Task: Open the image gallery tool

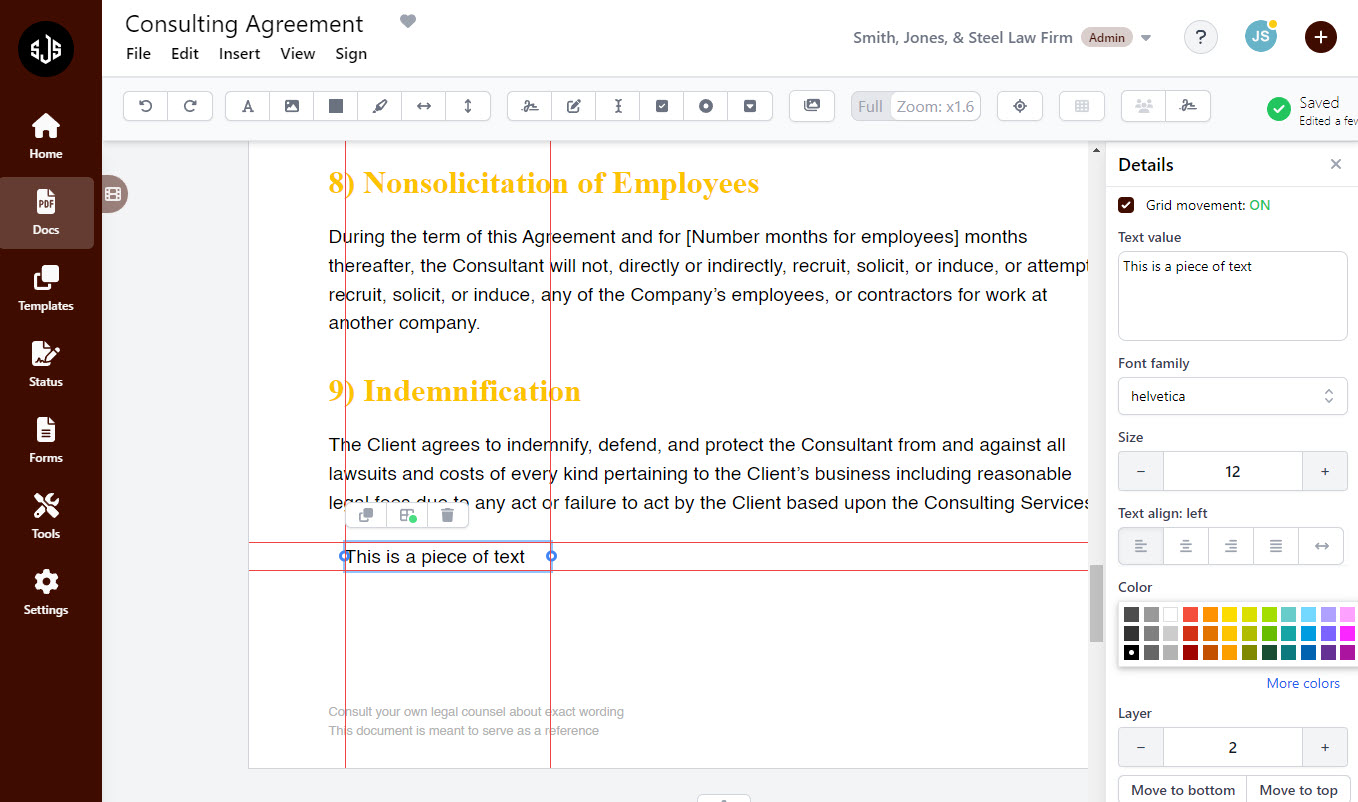Action: click(x=812, y=106)
